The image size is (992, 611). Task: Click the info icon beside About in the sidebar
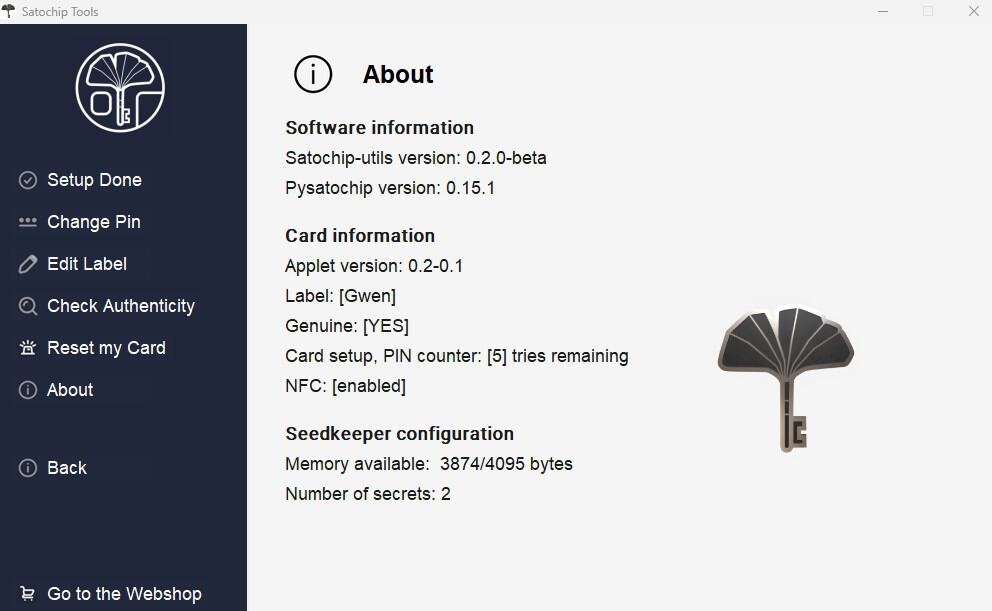(28, 390)
